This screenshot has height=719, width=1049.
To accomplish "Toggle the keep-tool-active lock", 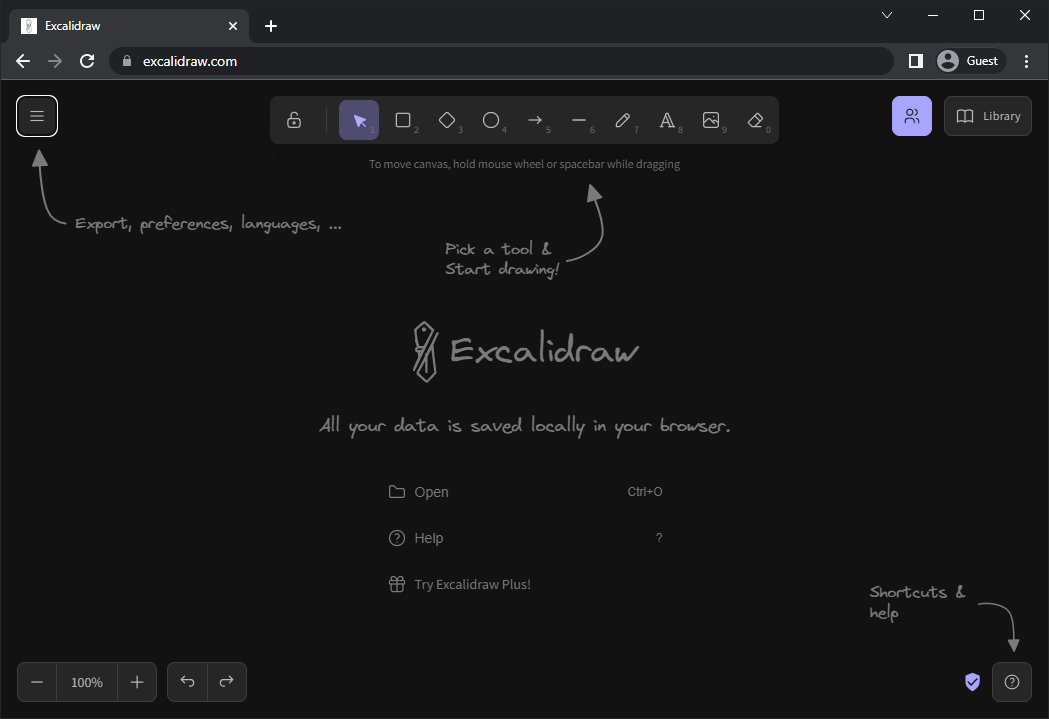I will [x=294, y=120].
